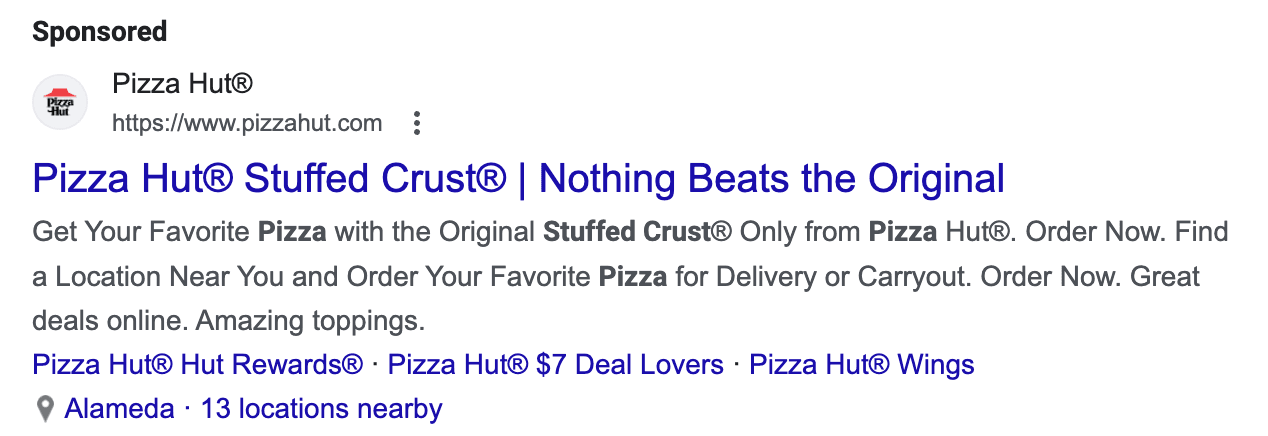The image size is (1268, 436).
Task: Click the Pizza Hut® advertiser name
Action: tap(183, 83)
